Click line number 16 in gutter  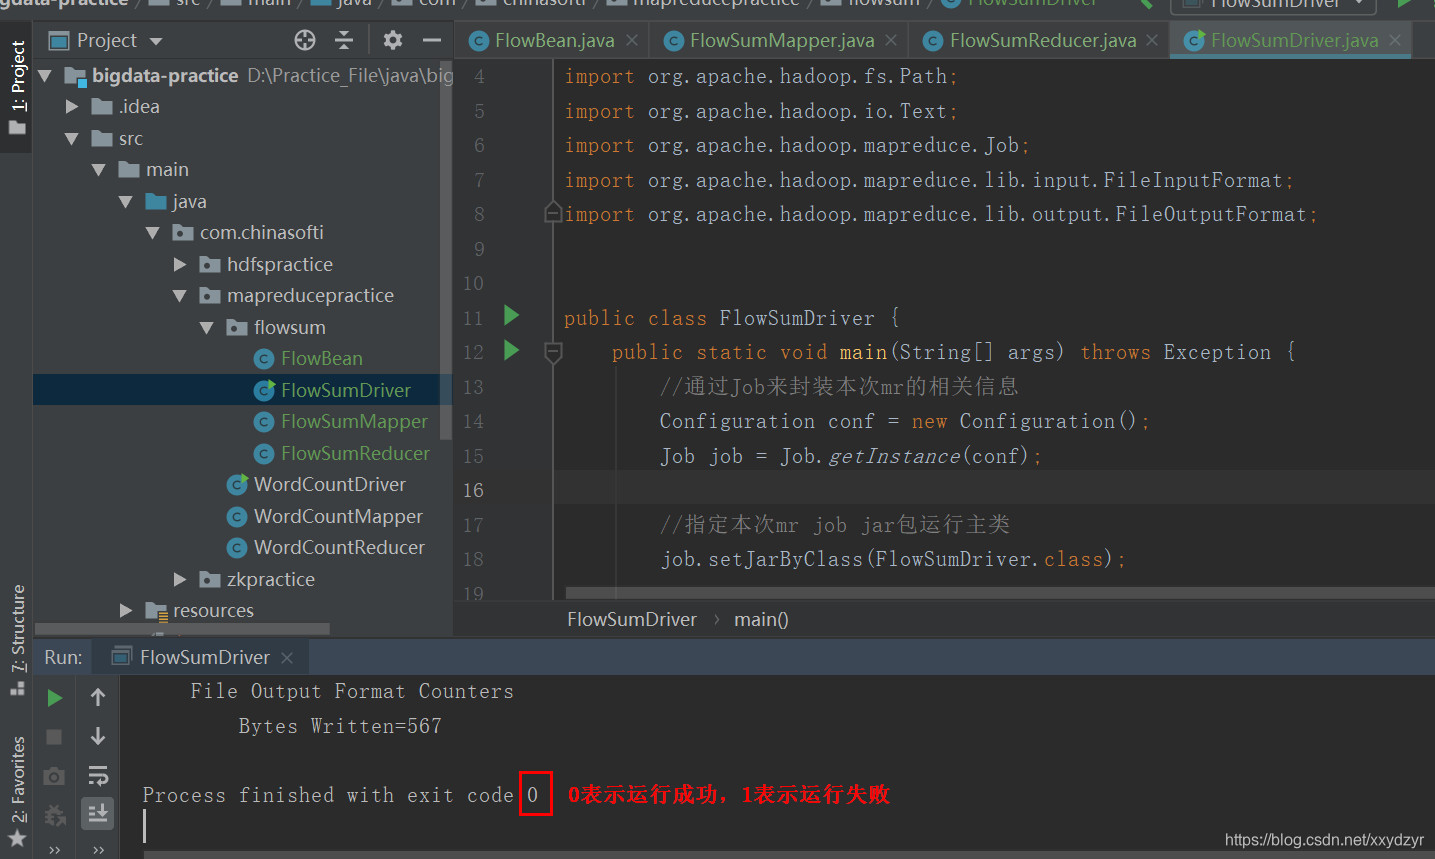473,490
